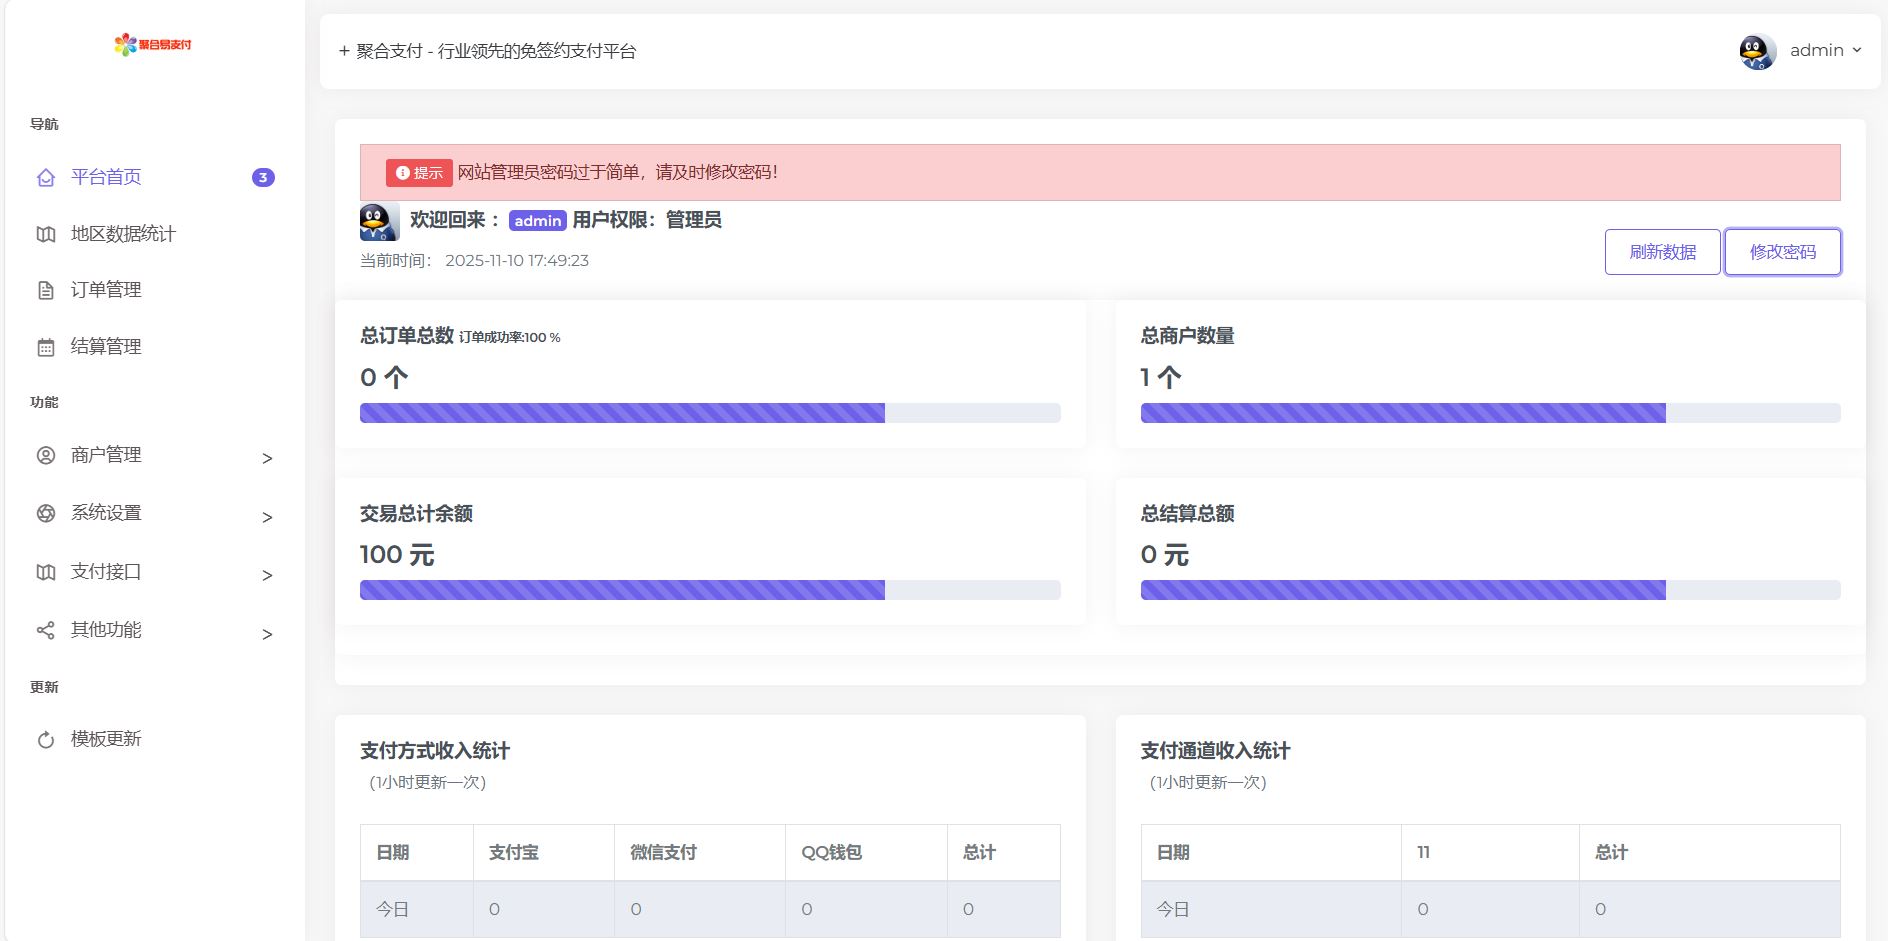Click the refresh icon for 模板更新
1888x941 pixels.
[46, 740]
